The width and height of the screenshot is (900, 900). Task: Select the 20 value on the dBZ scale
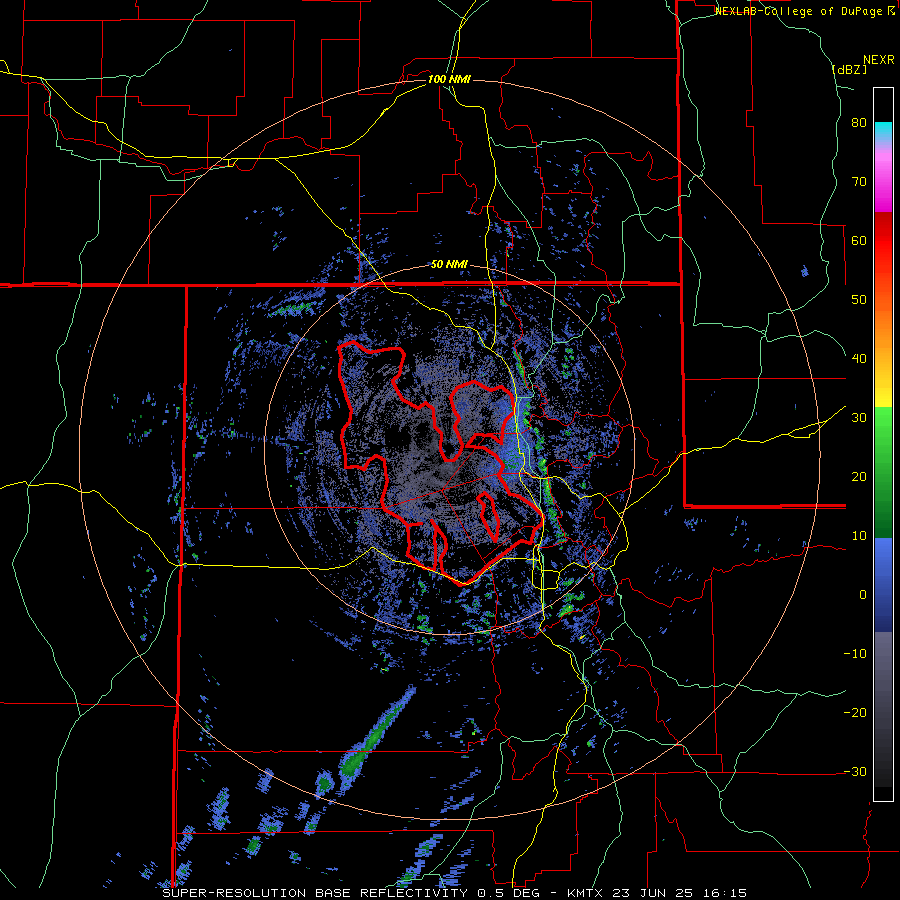(x=859, y=477)
